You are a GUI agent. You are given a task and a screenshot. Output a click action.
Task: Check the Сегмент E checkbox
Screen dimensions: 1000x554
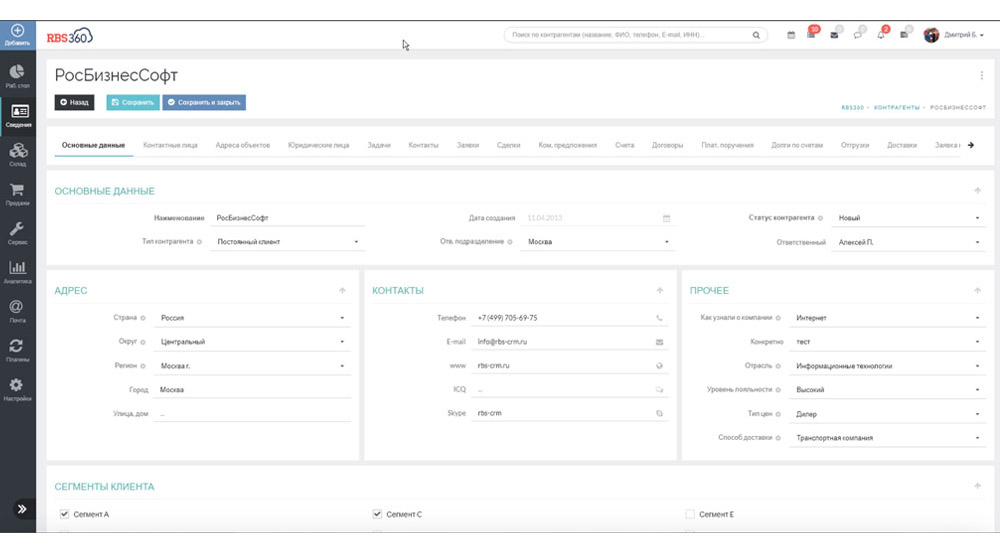690,514
